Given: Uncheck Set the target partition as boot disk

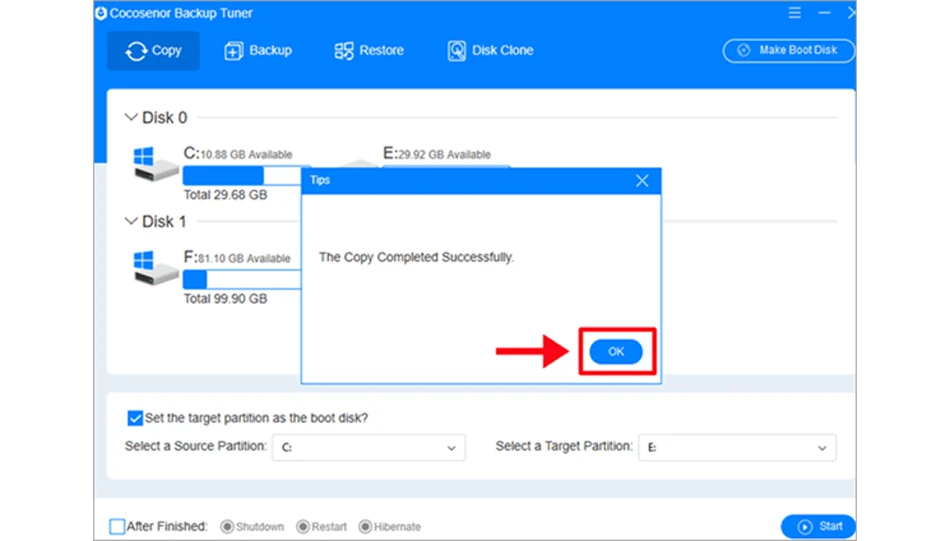Looking at the screenshot, I should [x=135, y=418].
